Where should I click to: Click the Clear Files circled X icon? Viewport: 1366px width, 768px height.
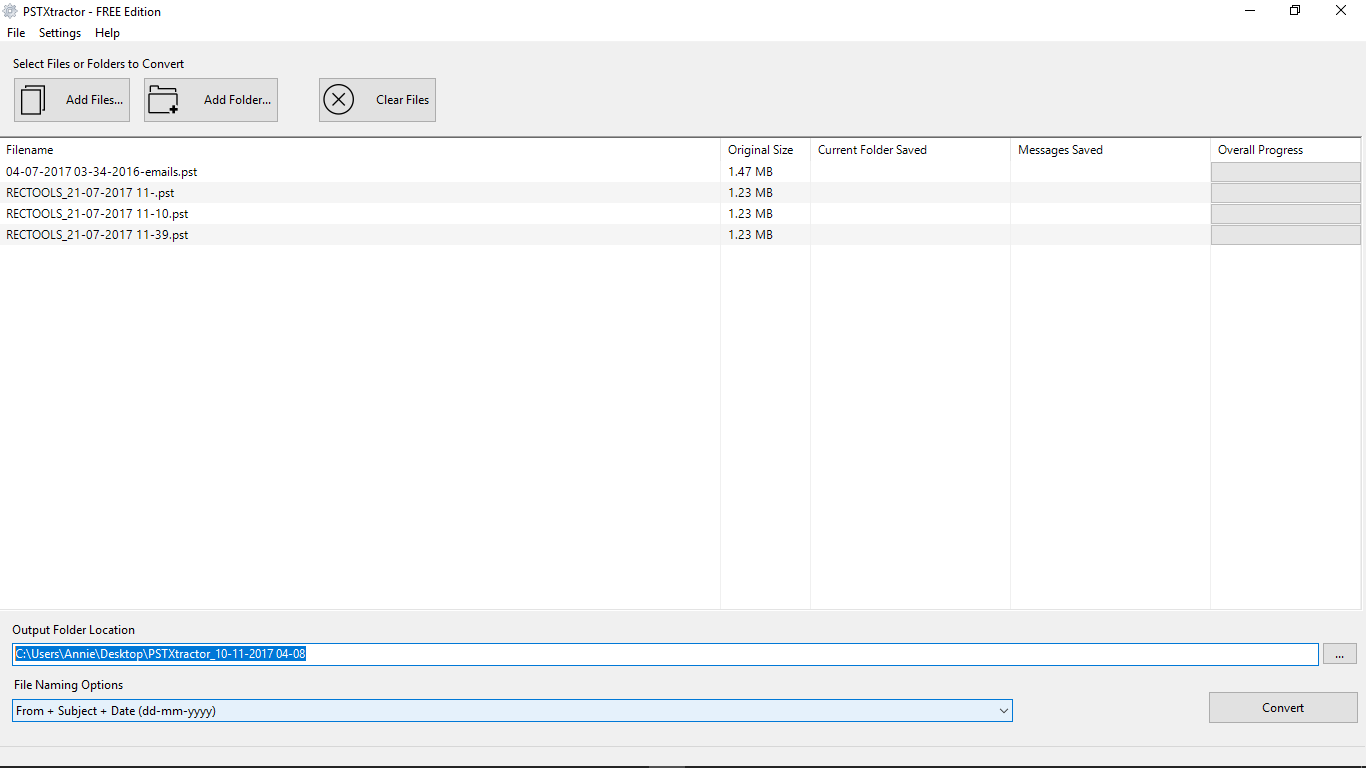click(339, 100)
